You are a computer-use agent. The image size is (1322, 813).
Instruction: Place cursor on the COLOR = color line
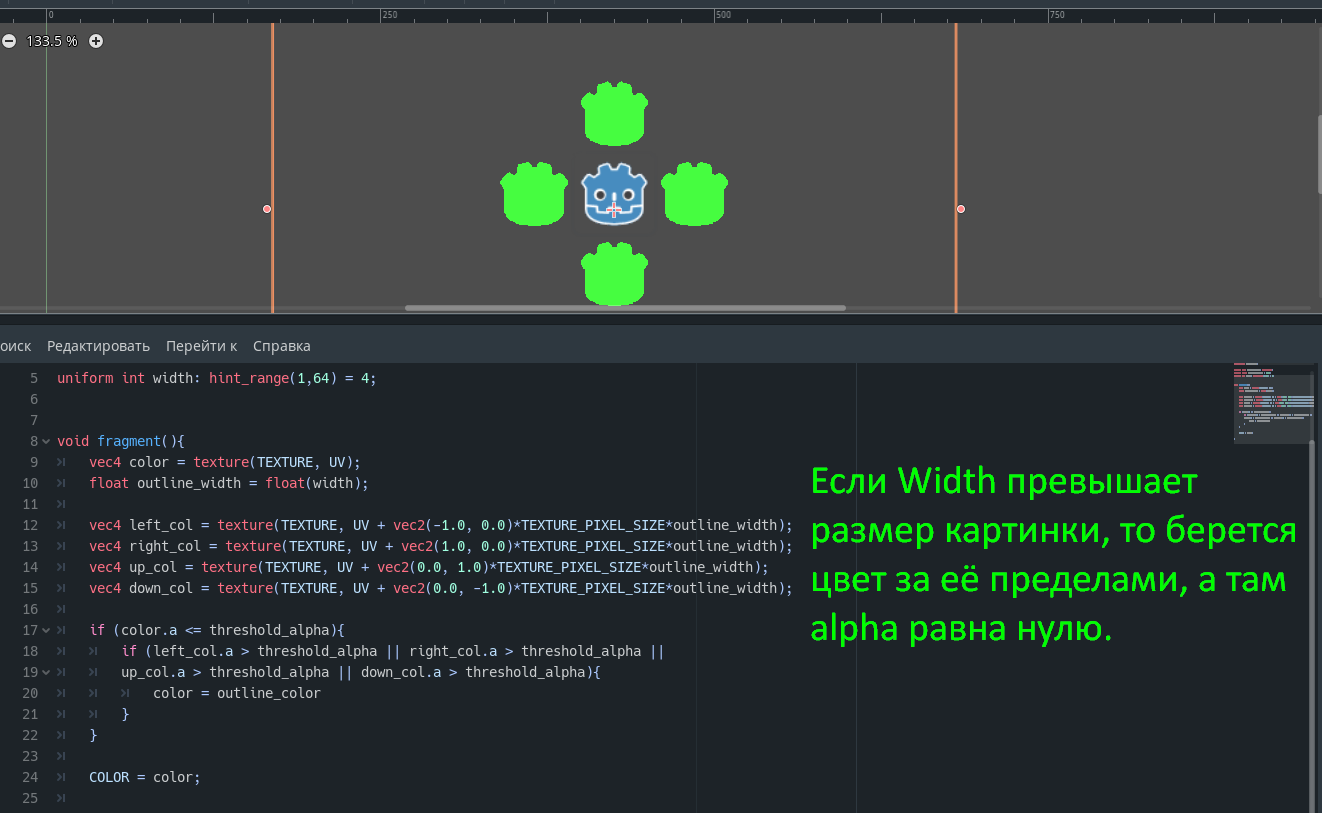click(x=145, y=777)
